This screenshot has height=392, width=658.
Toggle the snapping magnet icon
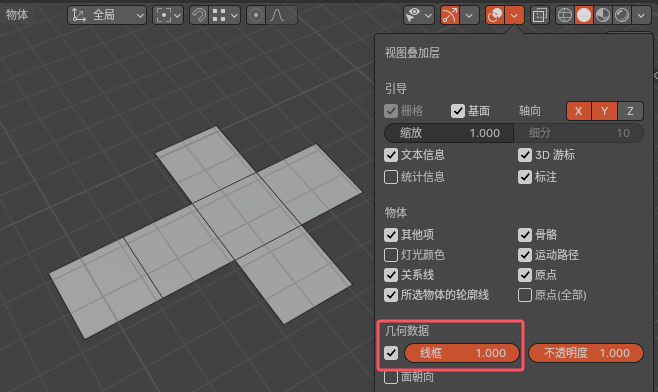[199, 16]
